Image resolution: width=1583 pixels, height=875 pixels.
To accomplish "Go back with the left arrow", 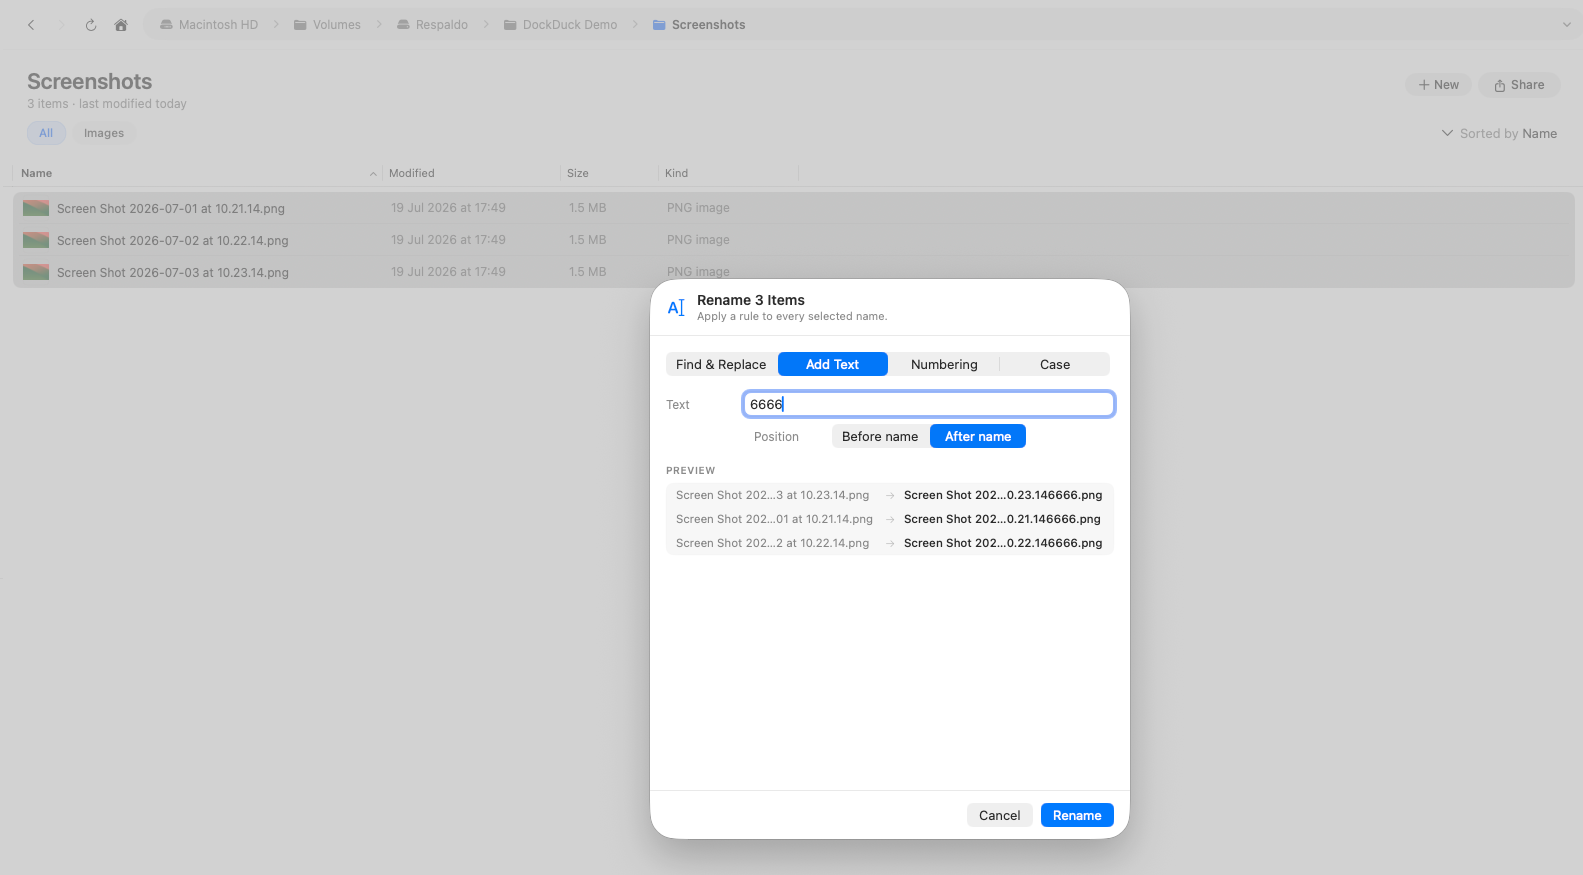I will [31, 25].
